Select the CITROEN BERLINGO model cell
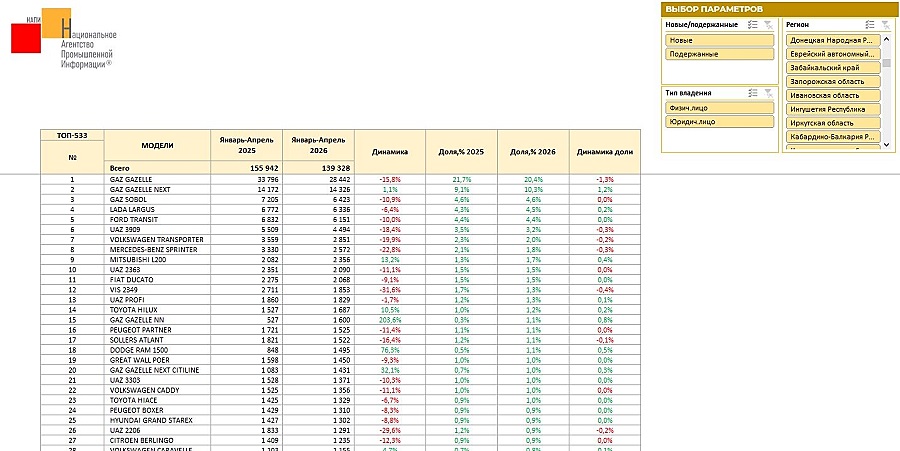This screenshot has width=900, height=451. click(157, 440)
